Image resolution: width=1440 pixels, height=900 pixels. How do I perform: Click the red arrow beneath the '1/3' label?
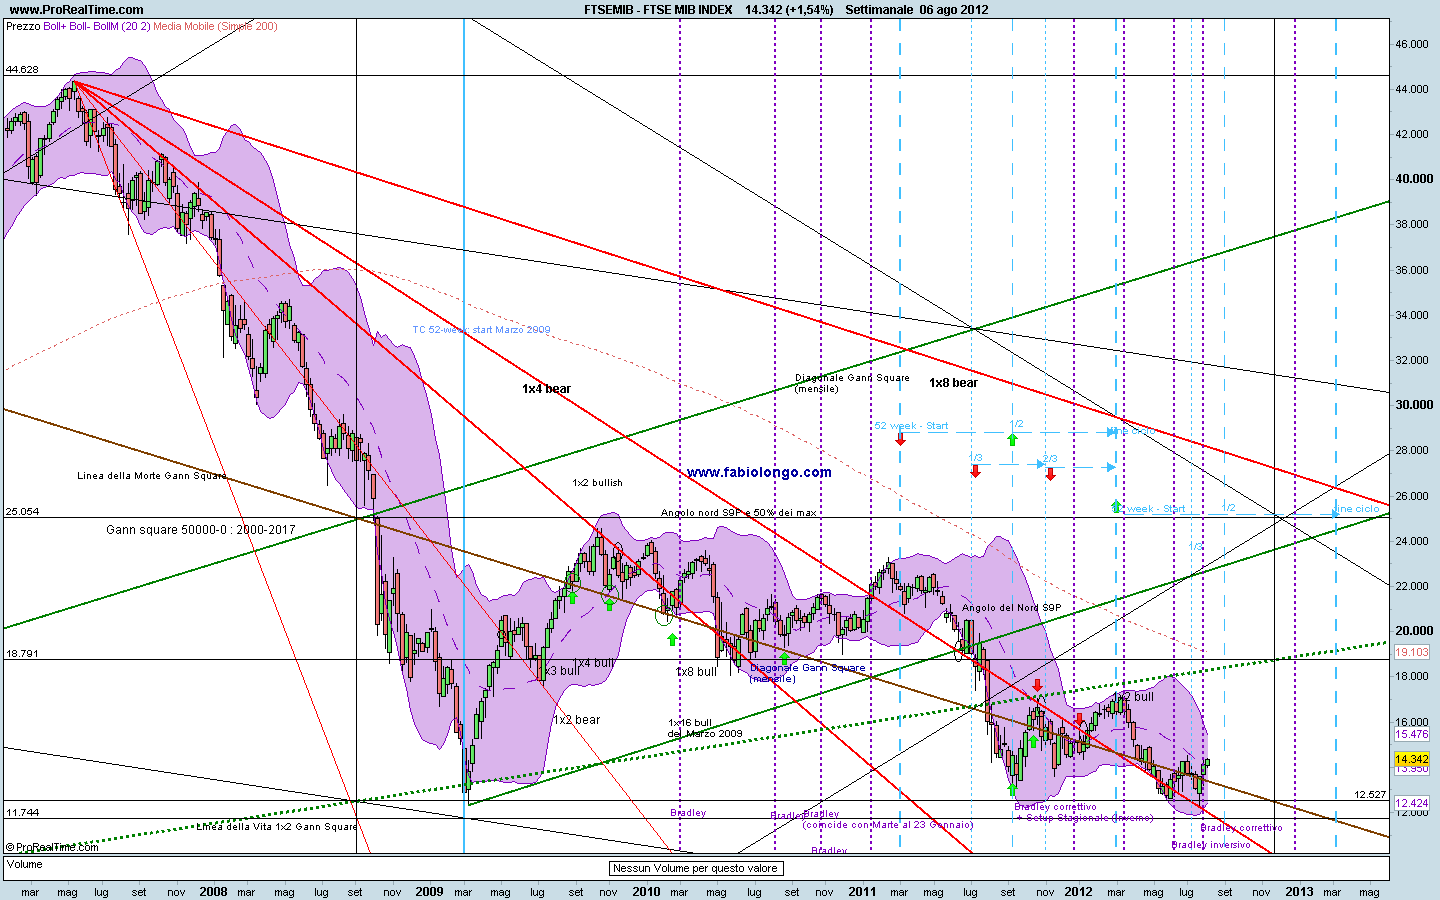point(976,471)
